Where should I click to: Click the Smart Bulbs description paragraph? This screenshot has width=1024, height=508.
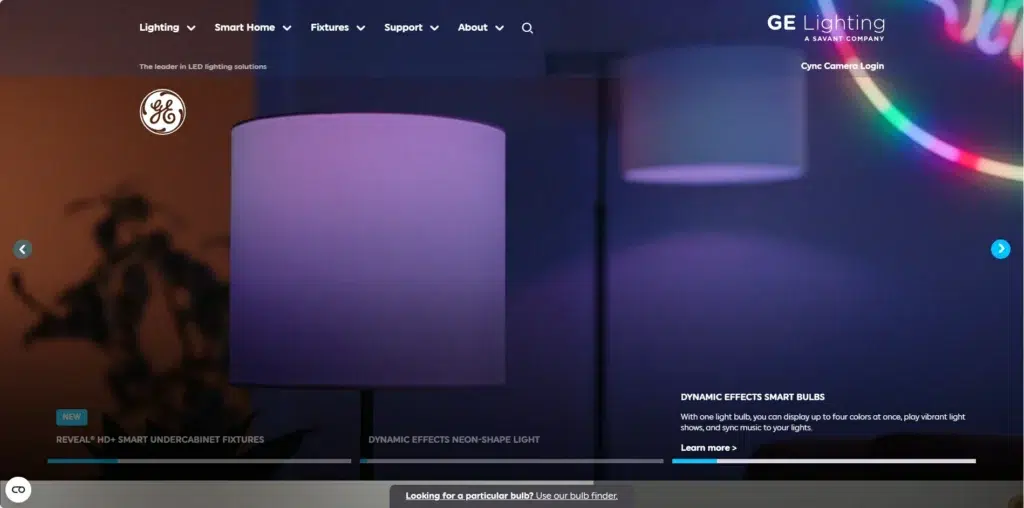tap(823, 422)
